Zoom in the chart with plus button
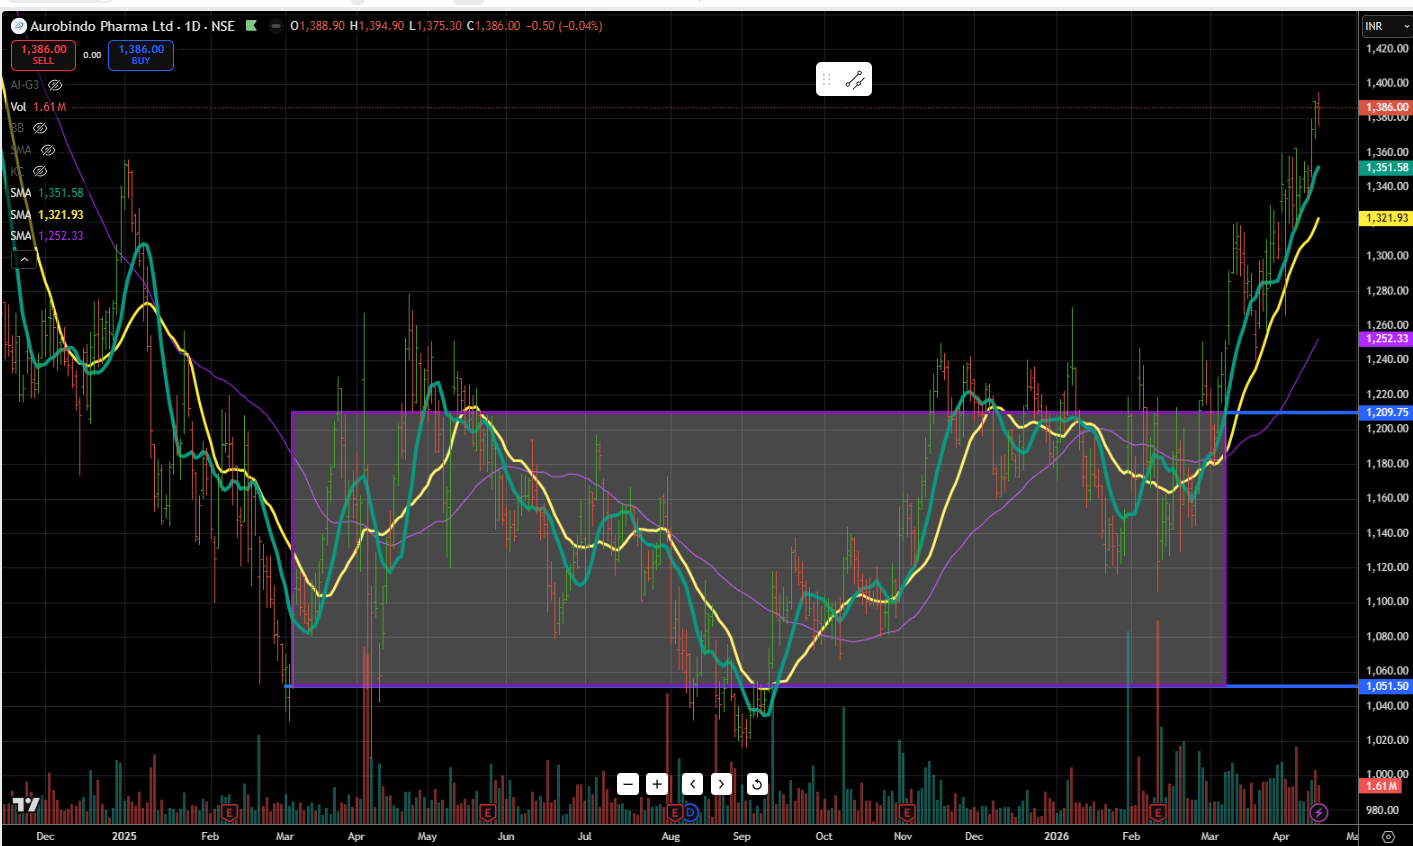Image resolution: width=1413 pixels, height=846 pixels. click(657, 784)
